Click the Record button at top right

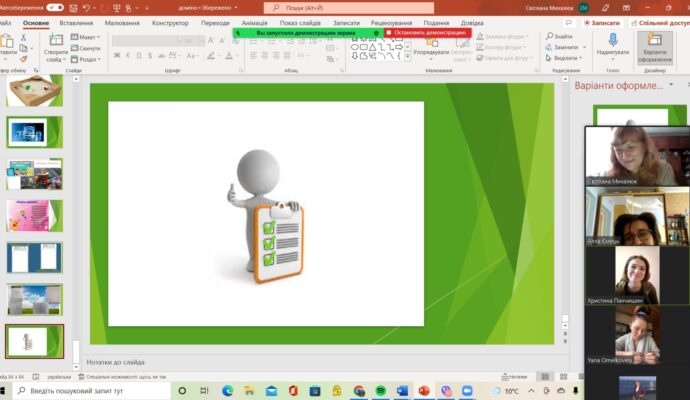(x=602, y=23)
